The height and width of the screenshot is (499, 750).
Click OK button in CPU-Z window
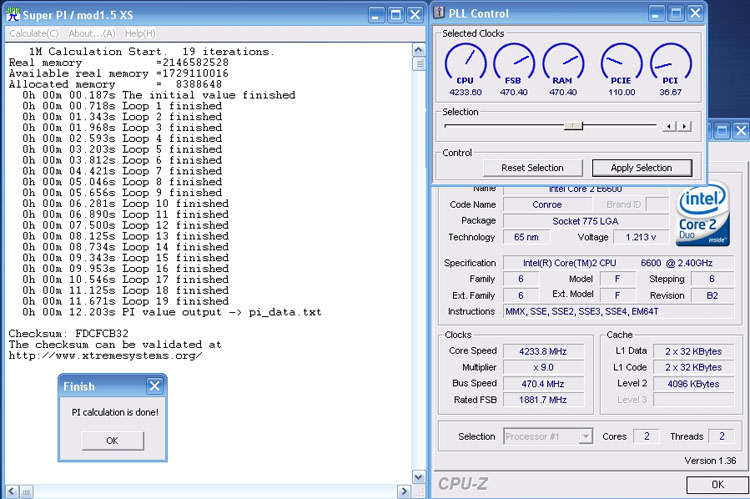click(x=717, y=485)
